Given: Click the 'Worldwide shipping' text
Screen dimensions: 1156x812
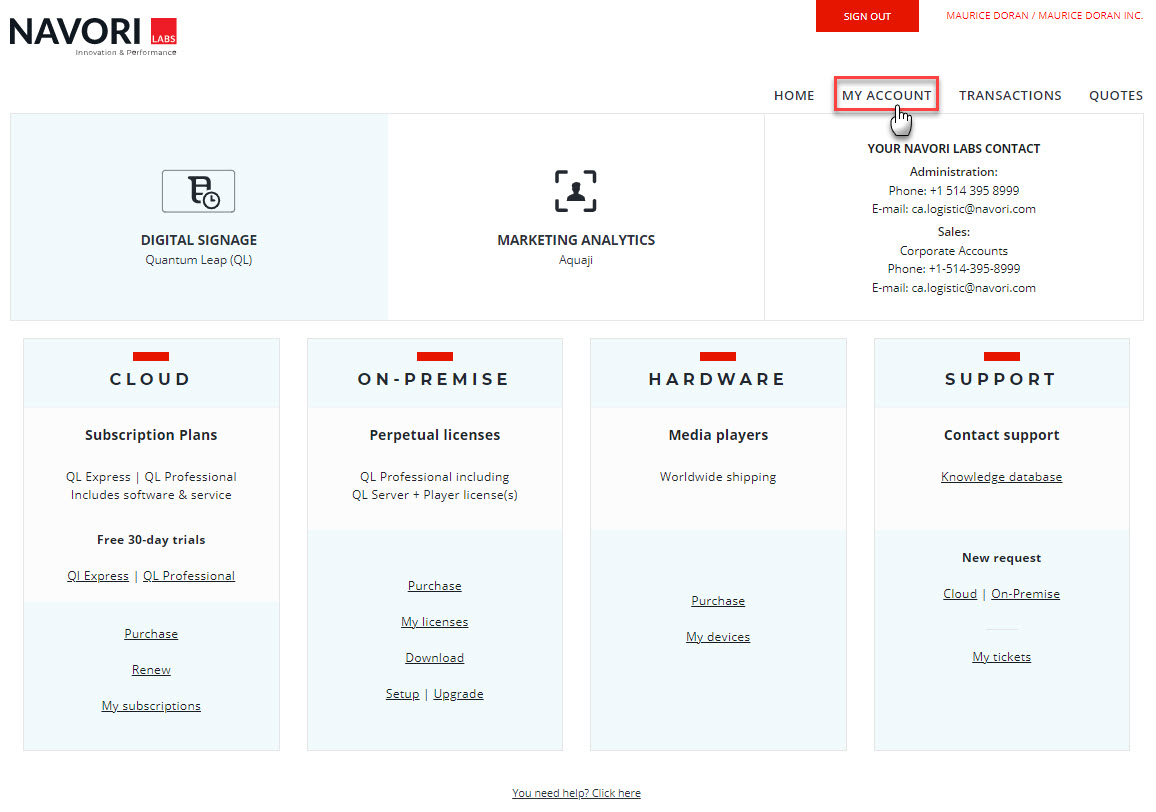Looking at the screenshot, I should pos(718,477).
